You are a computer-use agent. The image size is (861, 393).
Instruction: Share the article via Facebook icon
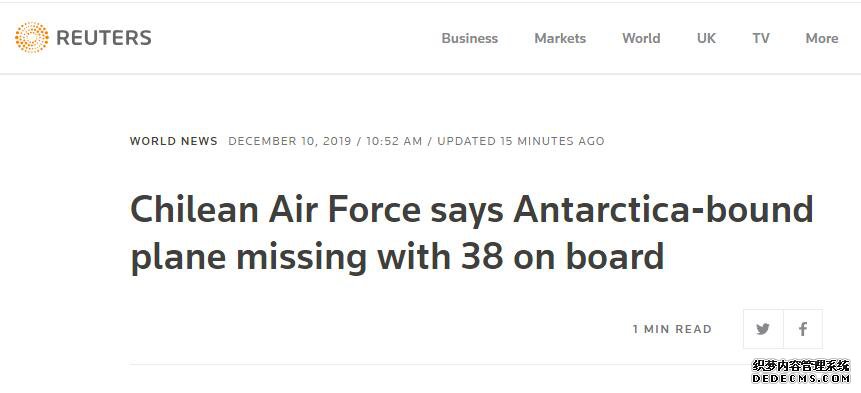803,329
